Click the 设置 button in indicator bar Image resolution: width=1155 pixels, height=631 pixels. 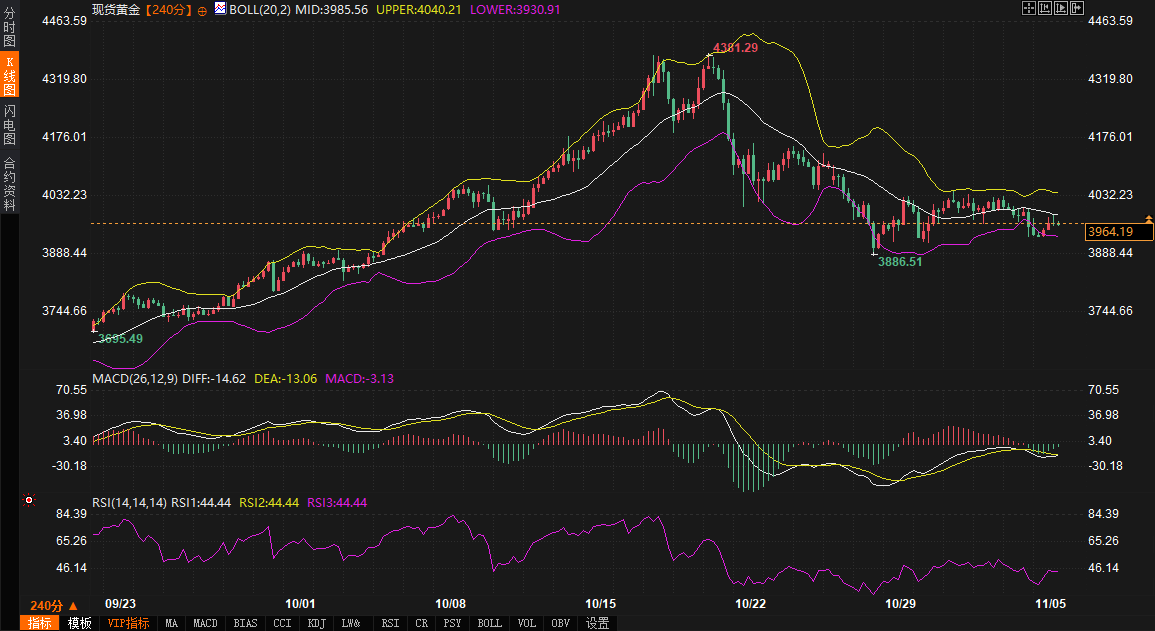click(x=597, y=623)
